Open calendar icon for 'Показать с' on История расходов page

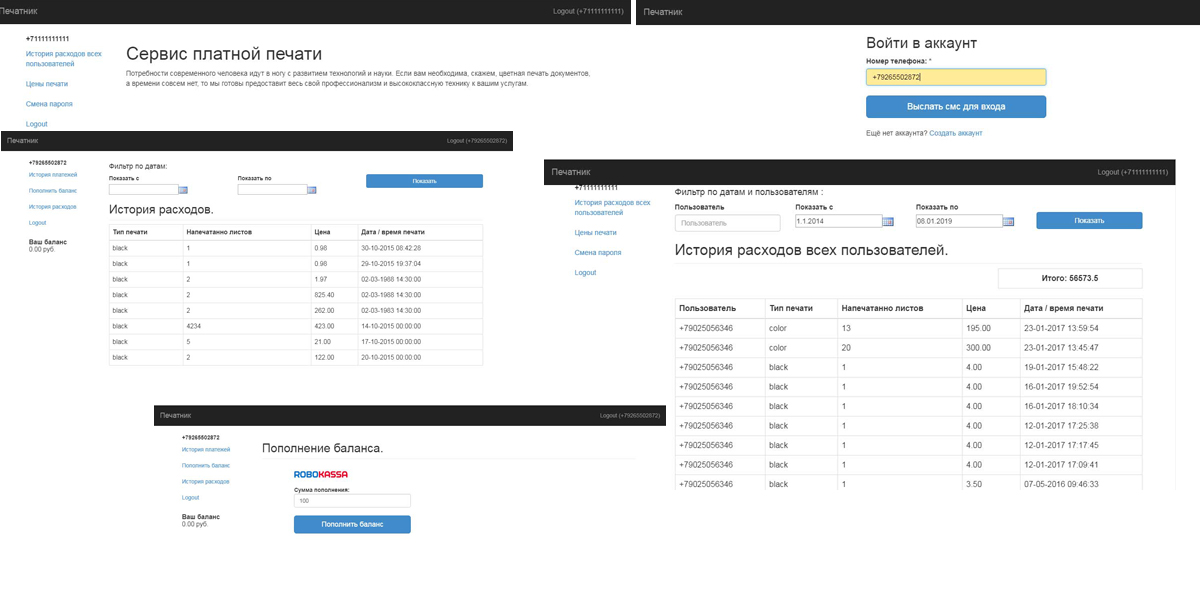(183, 189)
